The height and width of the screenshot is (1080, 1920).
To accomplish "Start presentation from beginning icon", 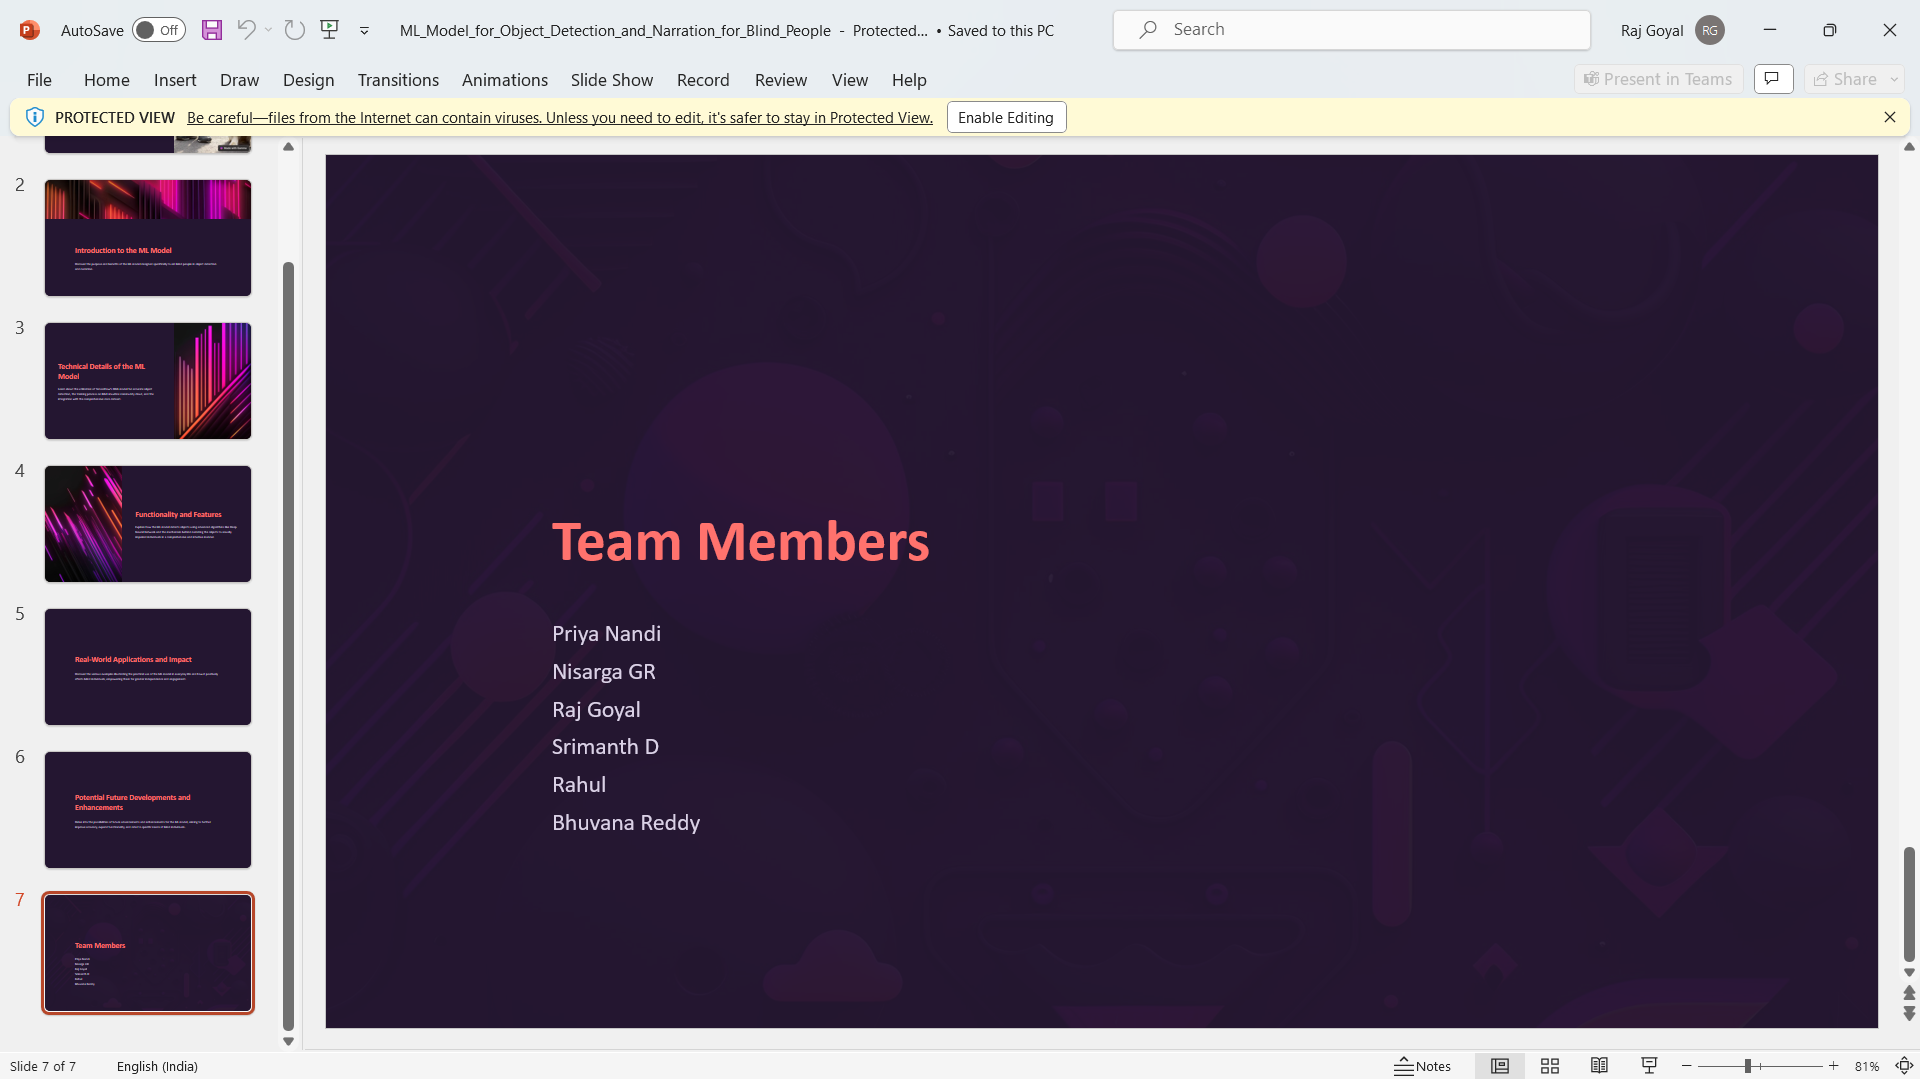I will click(329, 30).
